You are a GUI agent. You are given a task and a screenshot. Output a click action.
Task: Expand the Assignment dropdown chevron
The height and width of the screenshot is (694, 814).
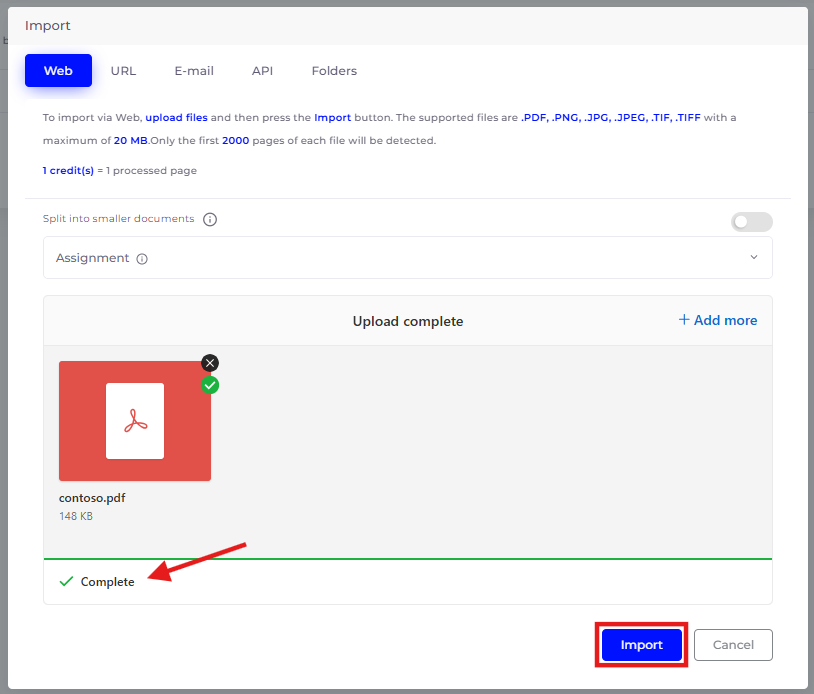tap(754, 257)
